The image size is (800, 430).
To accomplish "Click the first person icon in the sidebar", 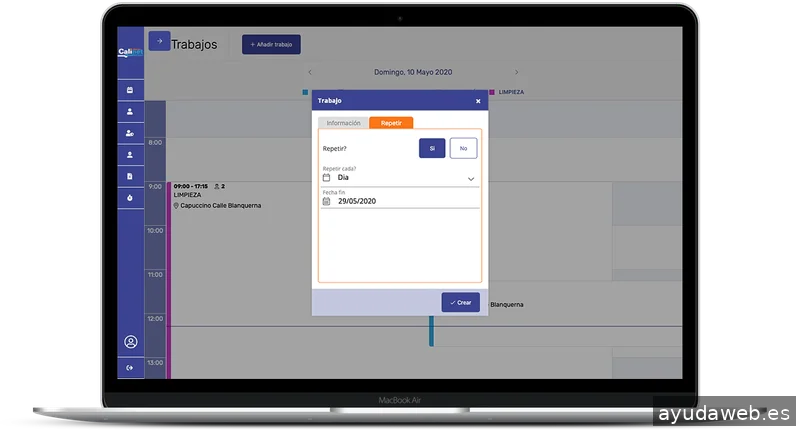I will coord(130,112).
